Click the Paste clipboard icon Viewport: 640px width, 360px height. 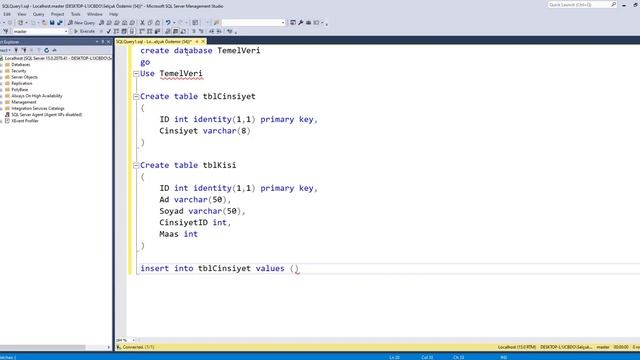(x=158, y=22)
